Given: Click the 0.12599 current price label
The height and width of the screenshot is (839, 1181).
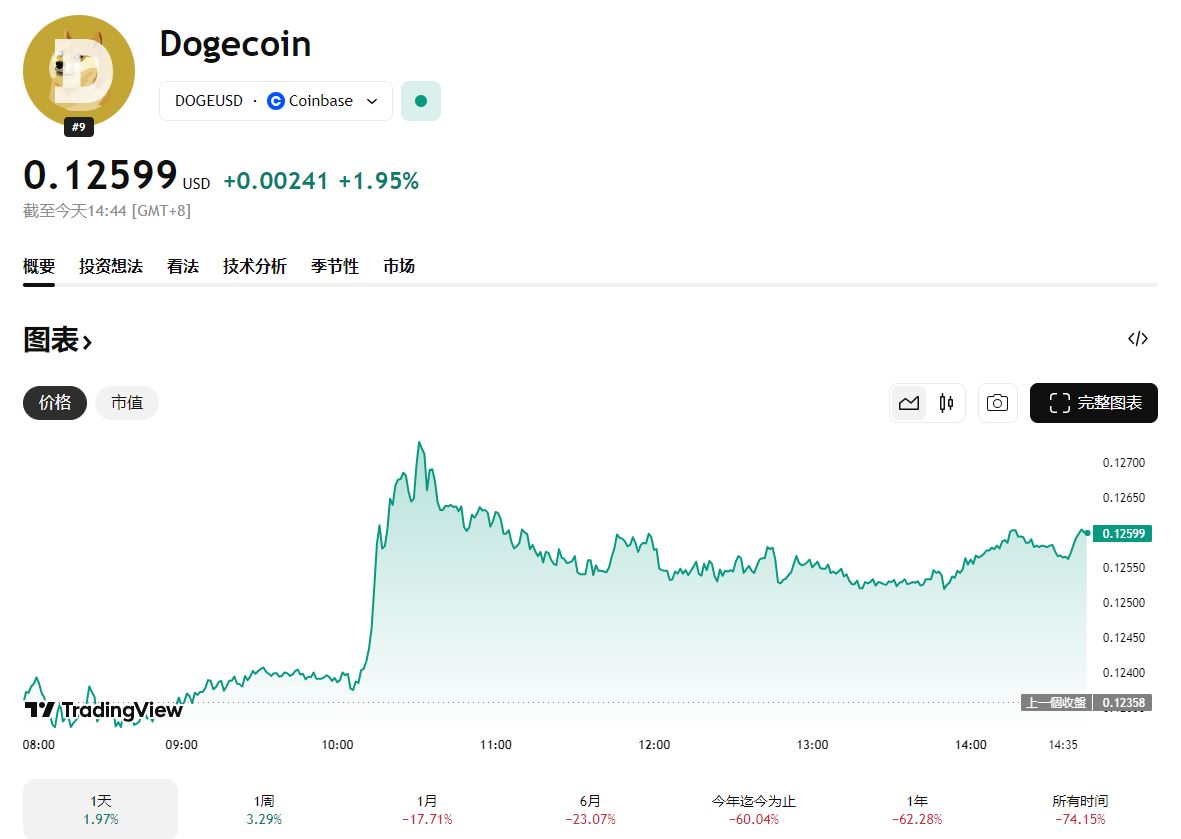Looking at the screenshot, I should point(1122,534).
